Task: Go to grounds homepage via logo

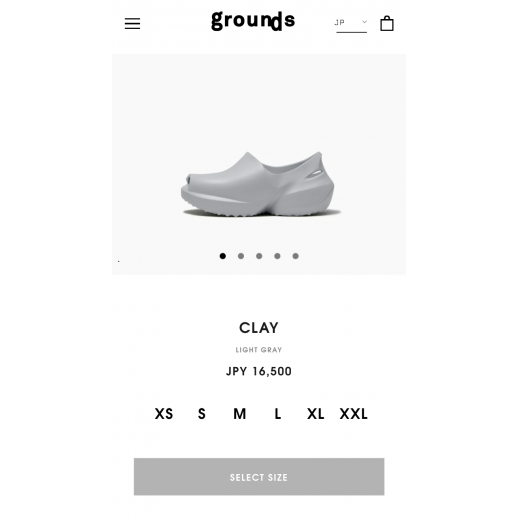Action: tap(253, 21)
